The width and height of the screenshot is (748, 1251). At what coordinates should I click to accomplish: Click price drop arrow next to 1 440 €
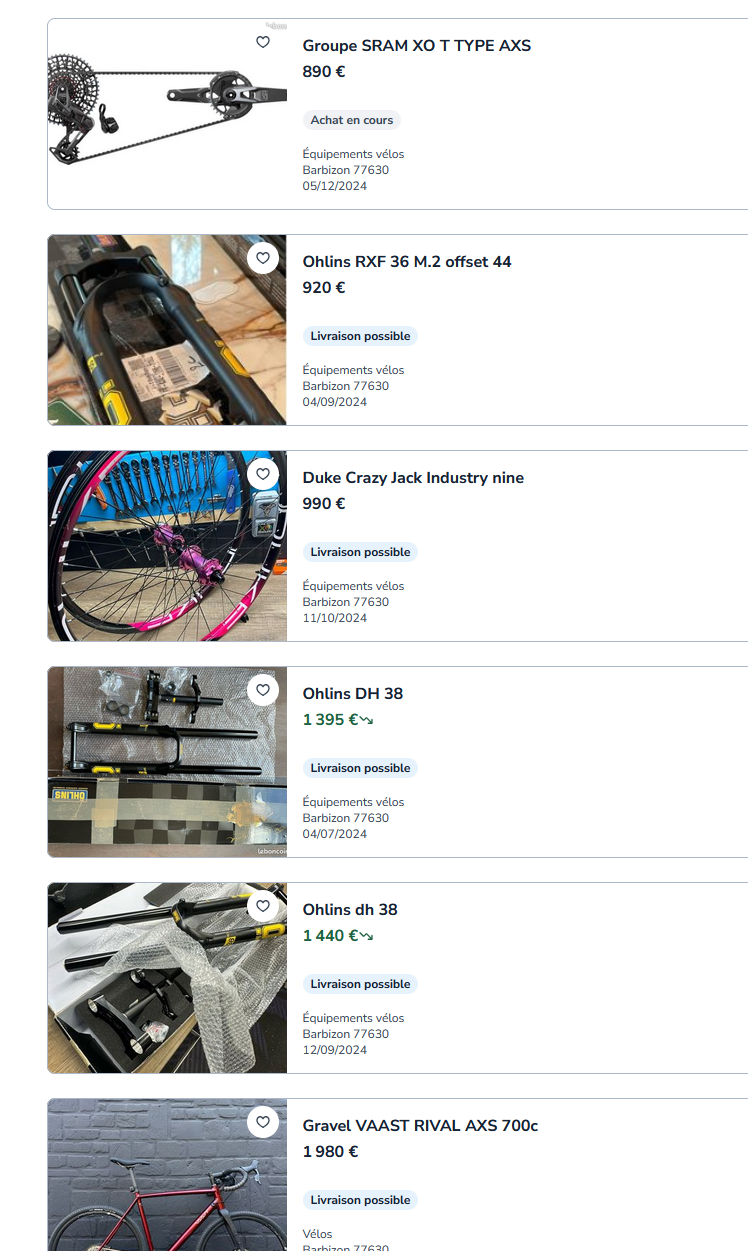(x=366, y=936)
